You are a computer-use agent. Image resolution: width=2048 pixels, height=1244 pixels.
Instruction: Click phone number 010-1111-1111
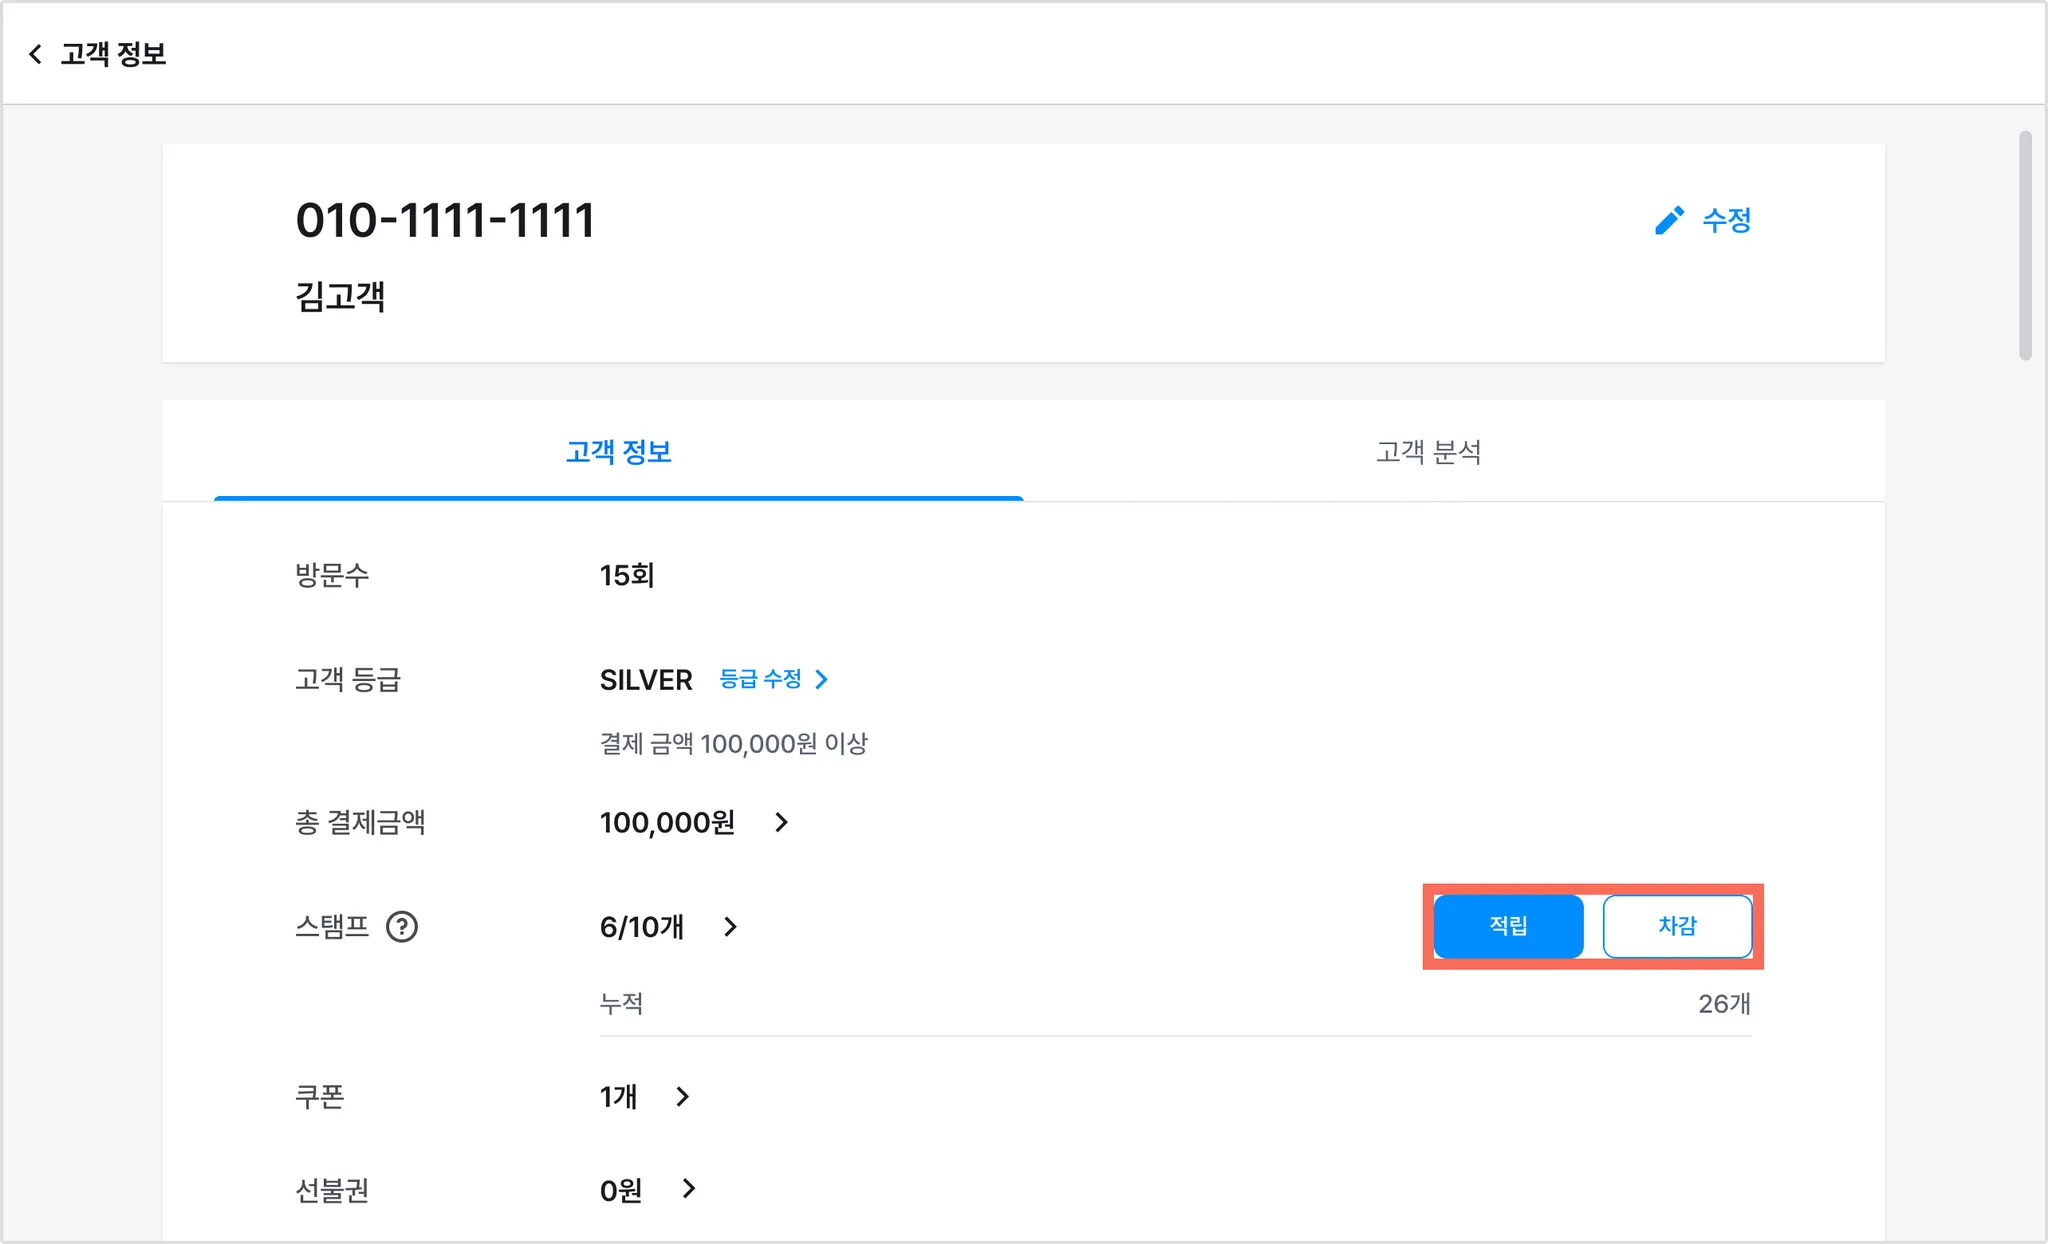(445, 220)
